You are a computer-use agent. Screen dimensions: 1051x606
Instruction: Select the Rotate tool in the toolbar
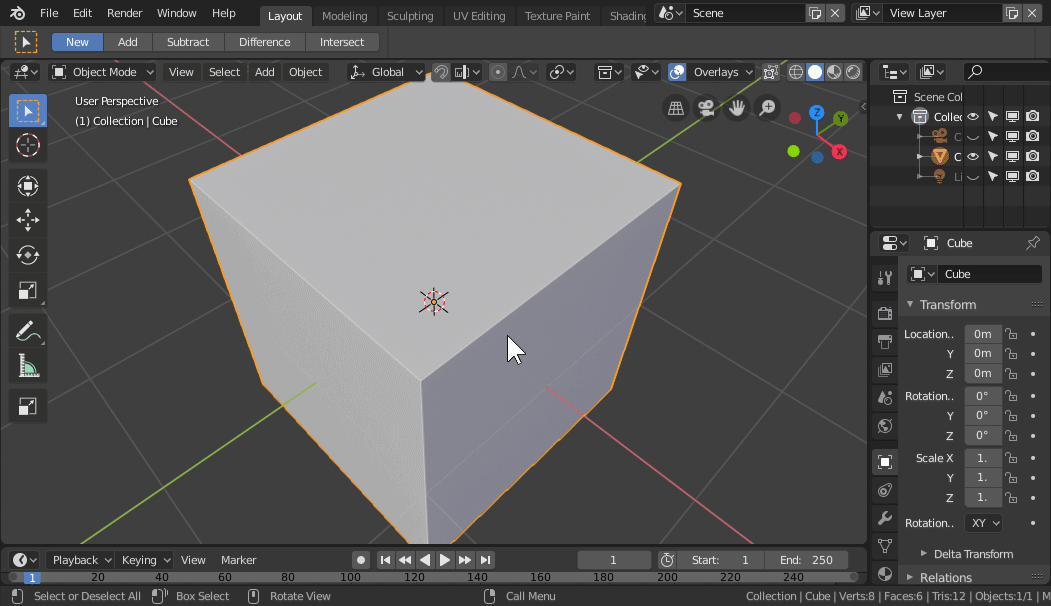pyautogui.click(x=28, y=255)
